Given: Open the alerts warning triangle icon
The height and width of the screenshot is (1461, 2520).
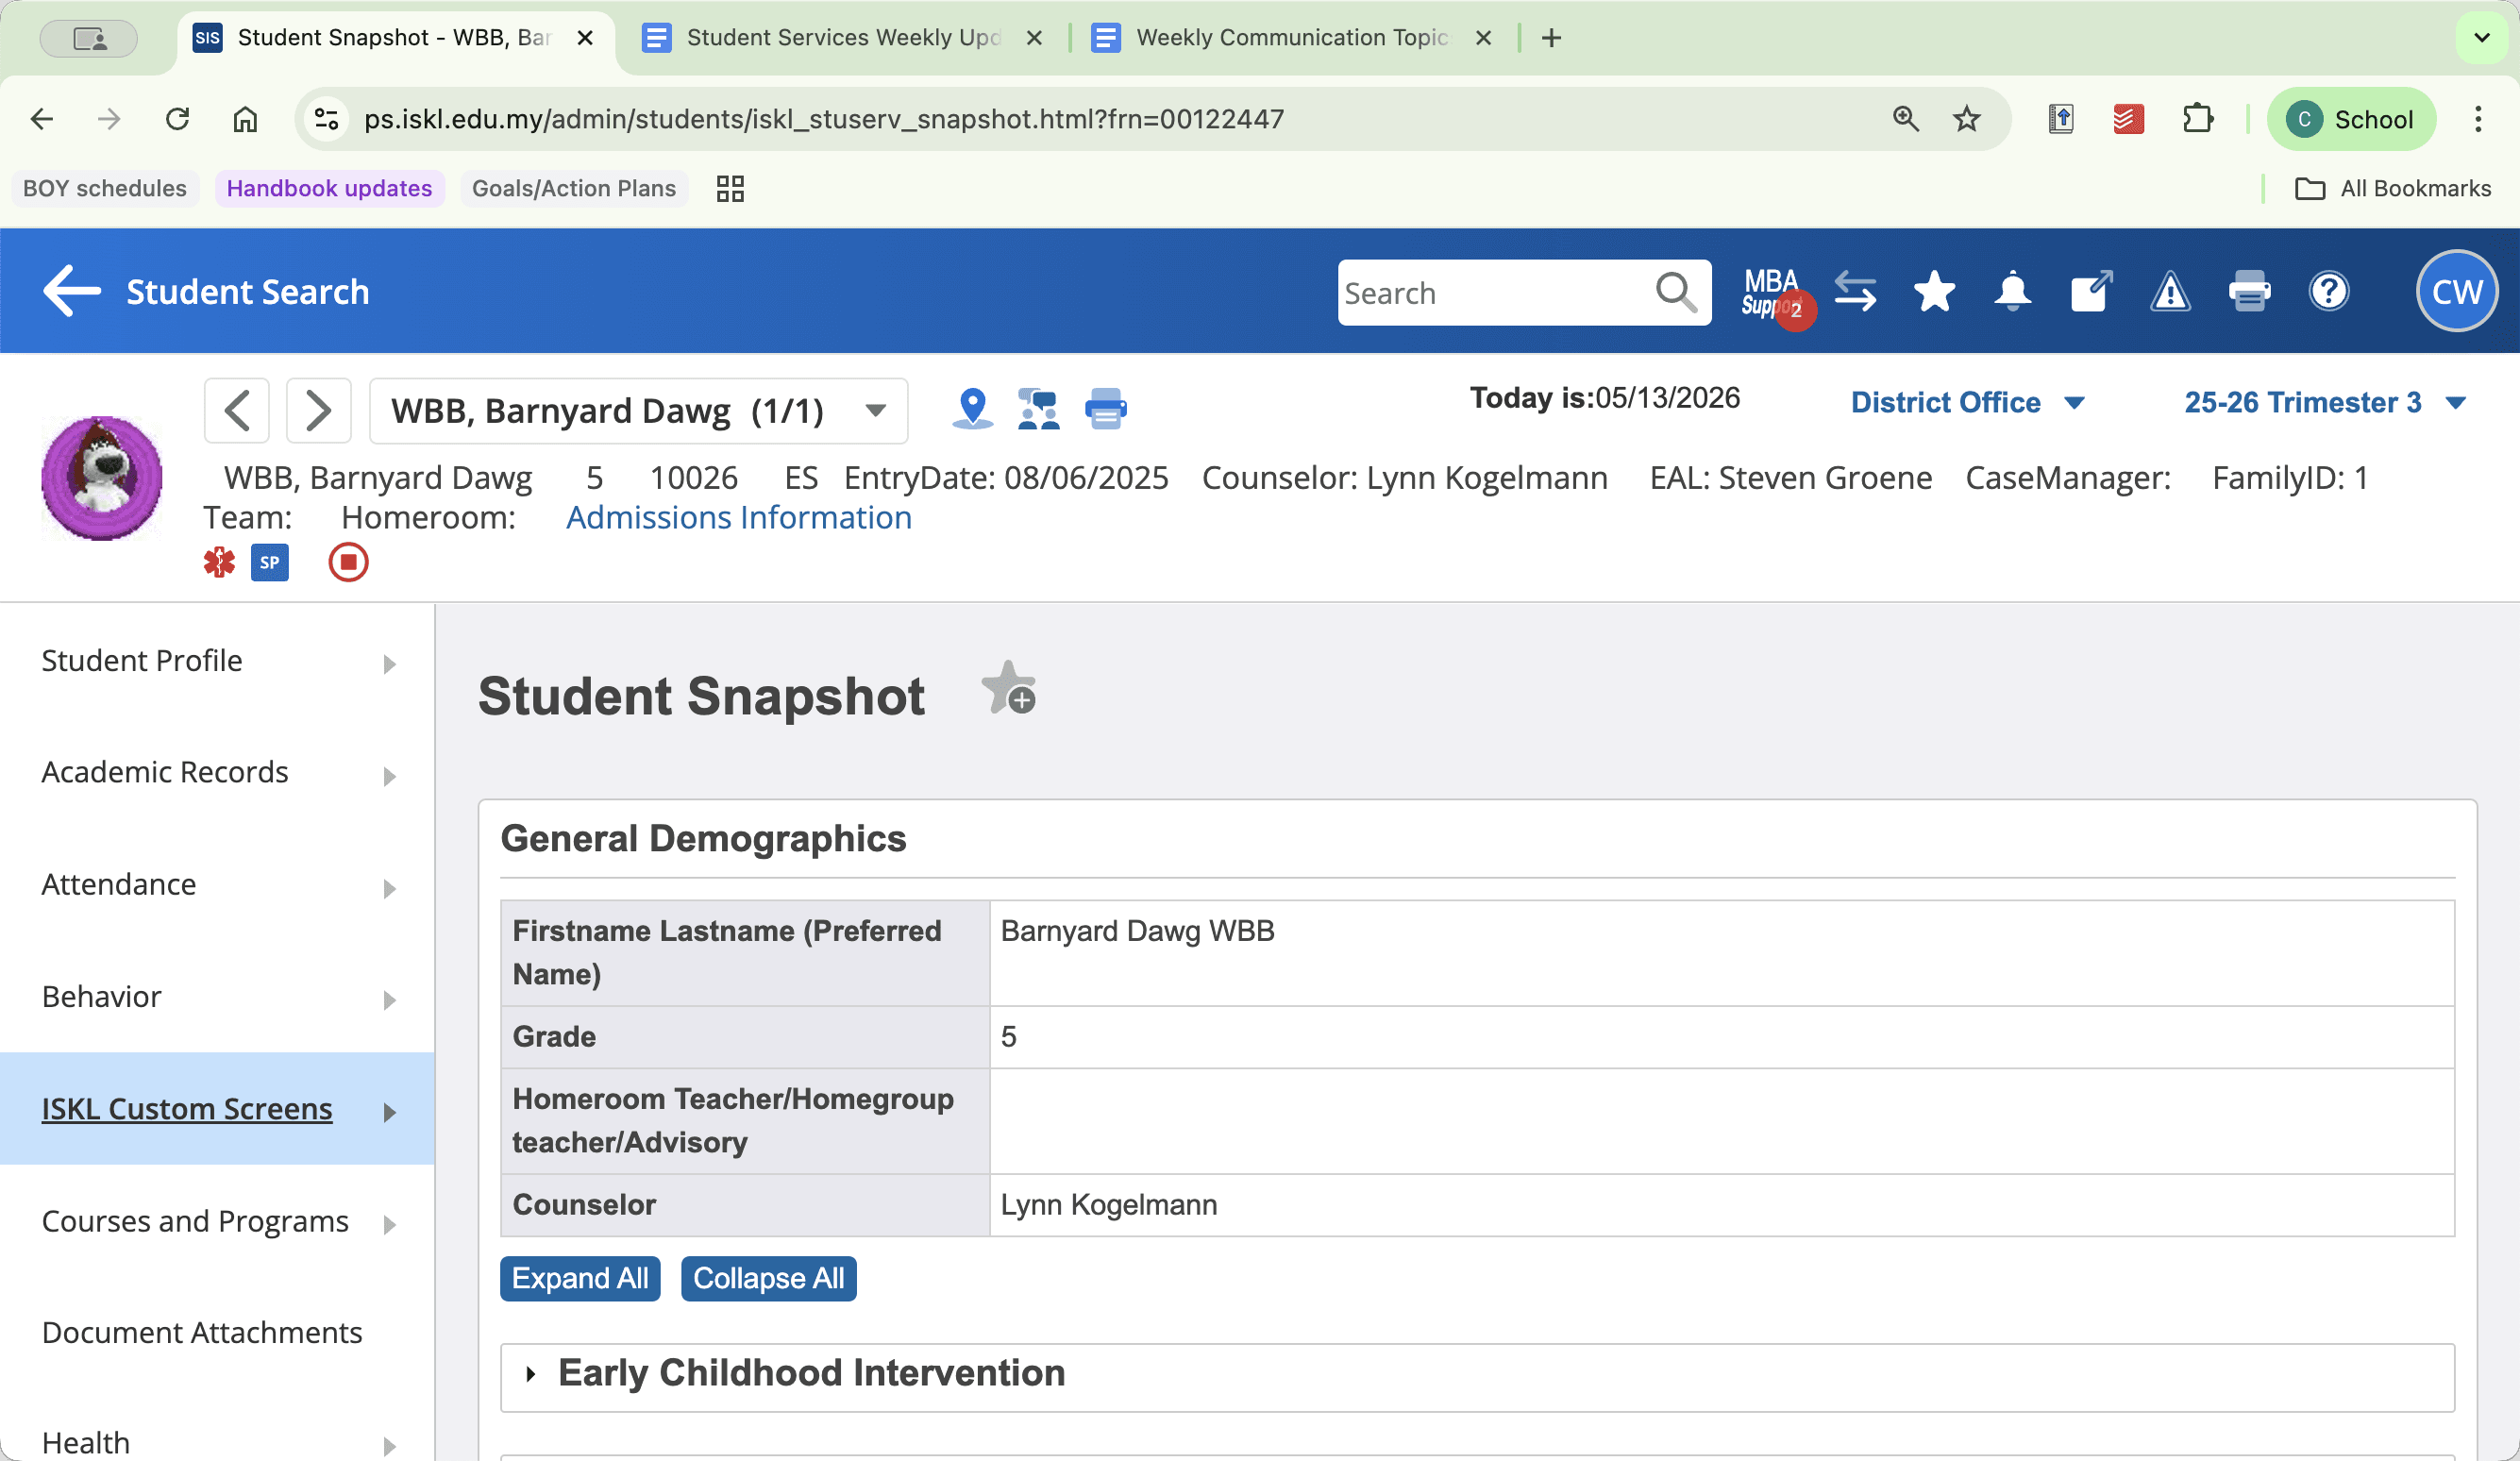Looking at the screenshot, I should tap(2170, 292).
